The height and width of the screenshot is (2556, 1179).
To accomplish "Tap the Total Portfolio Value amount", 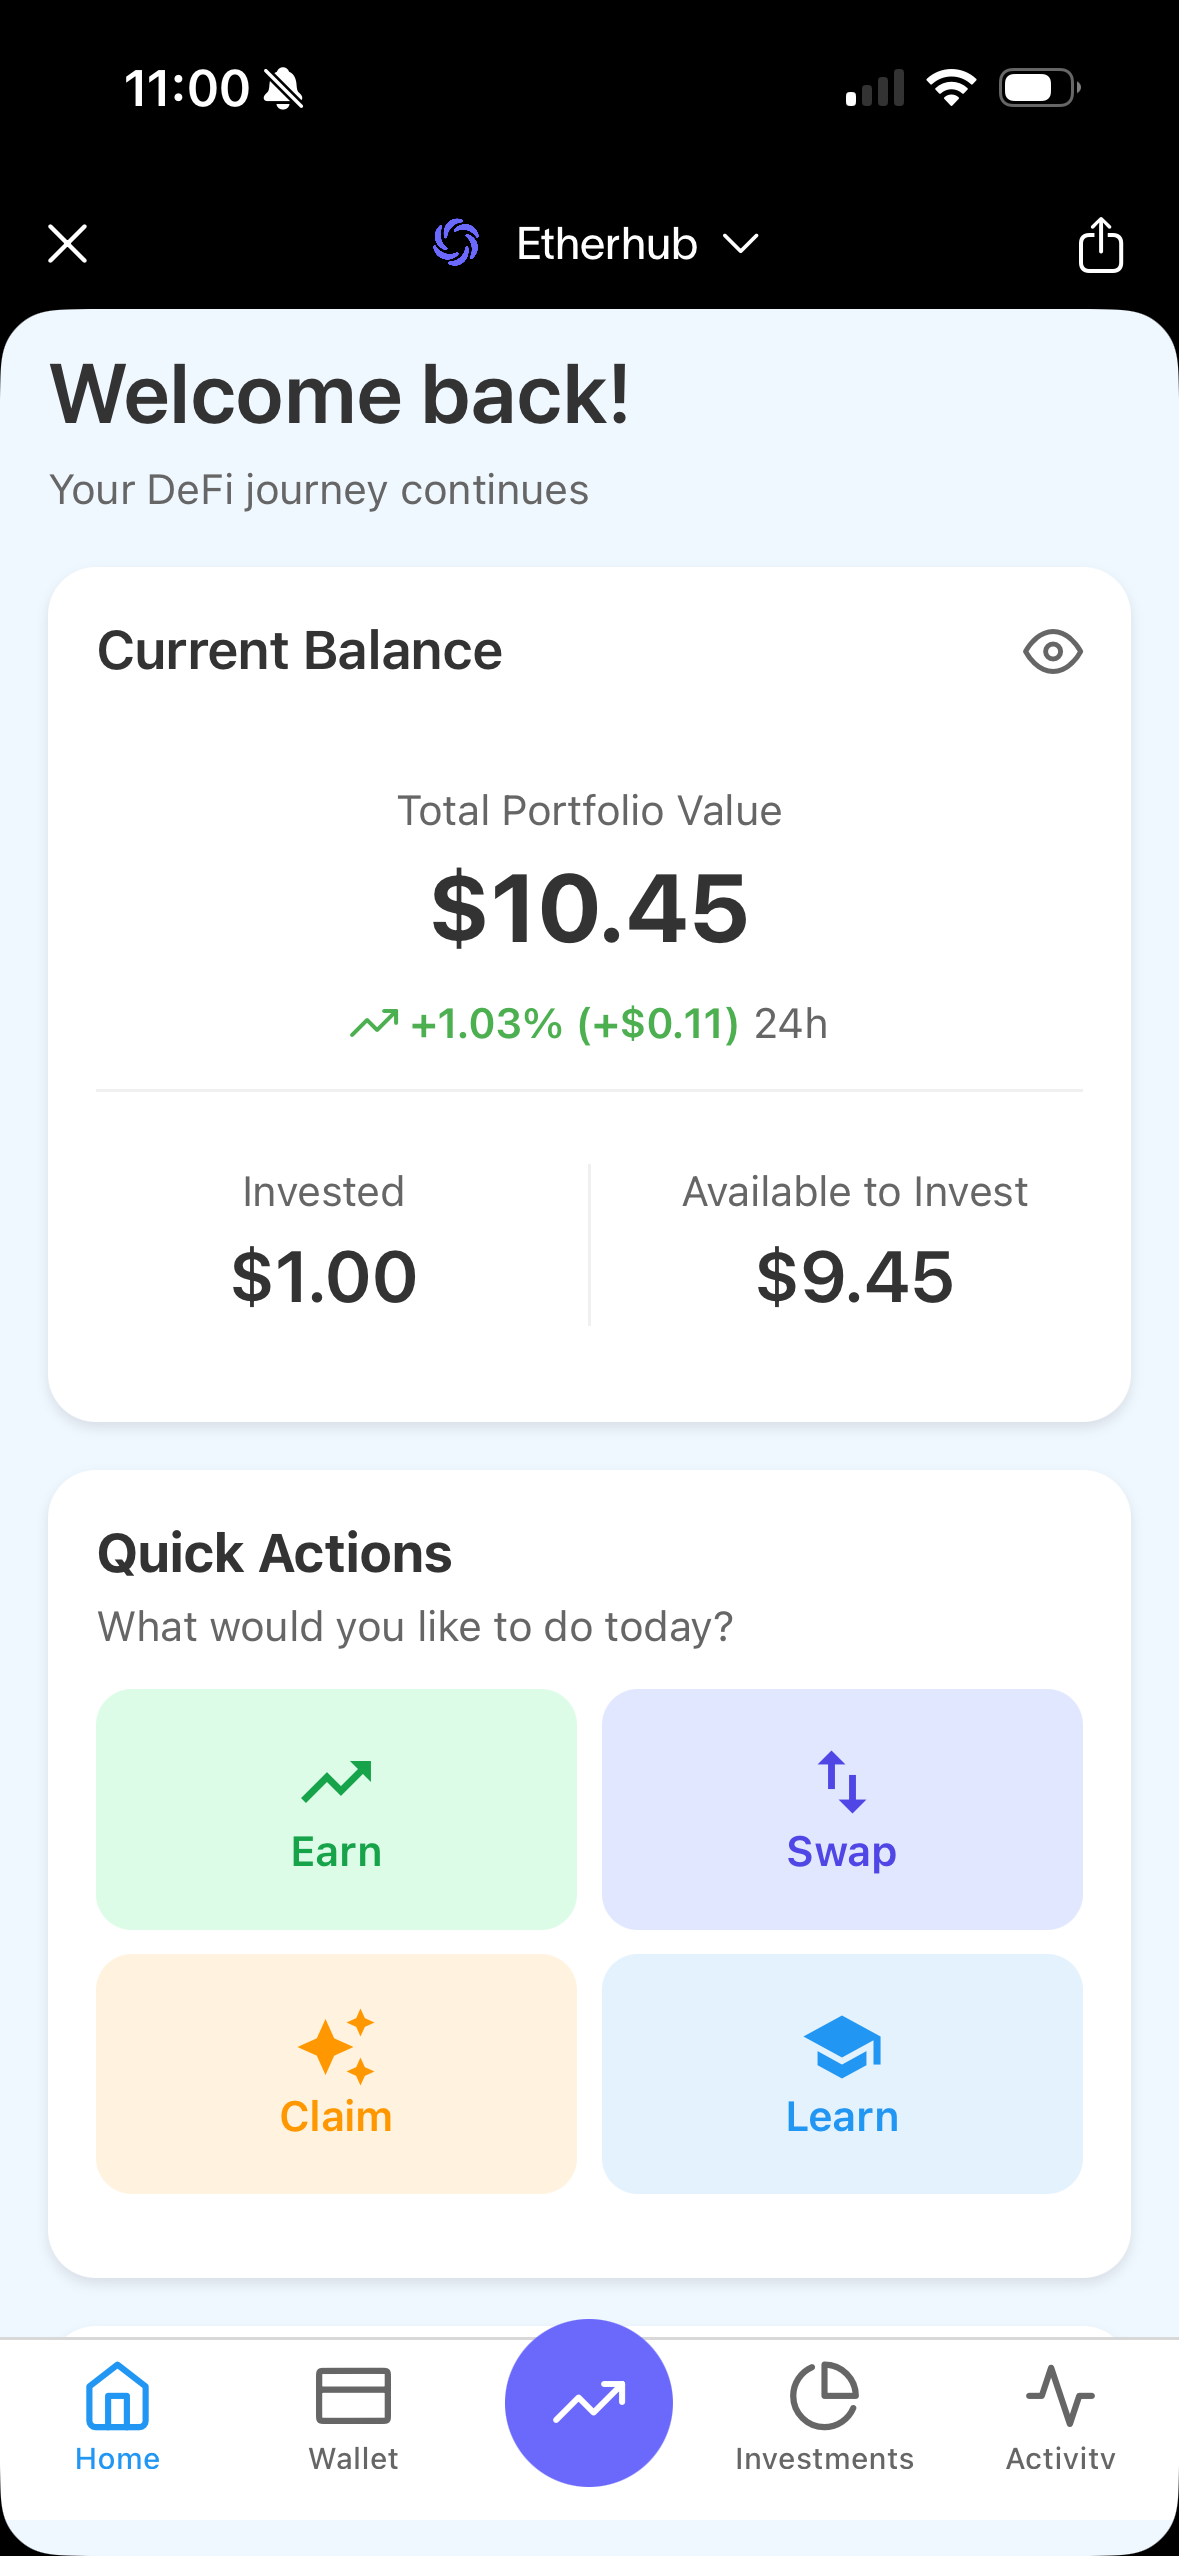I will [x=589, y=908].
